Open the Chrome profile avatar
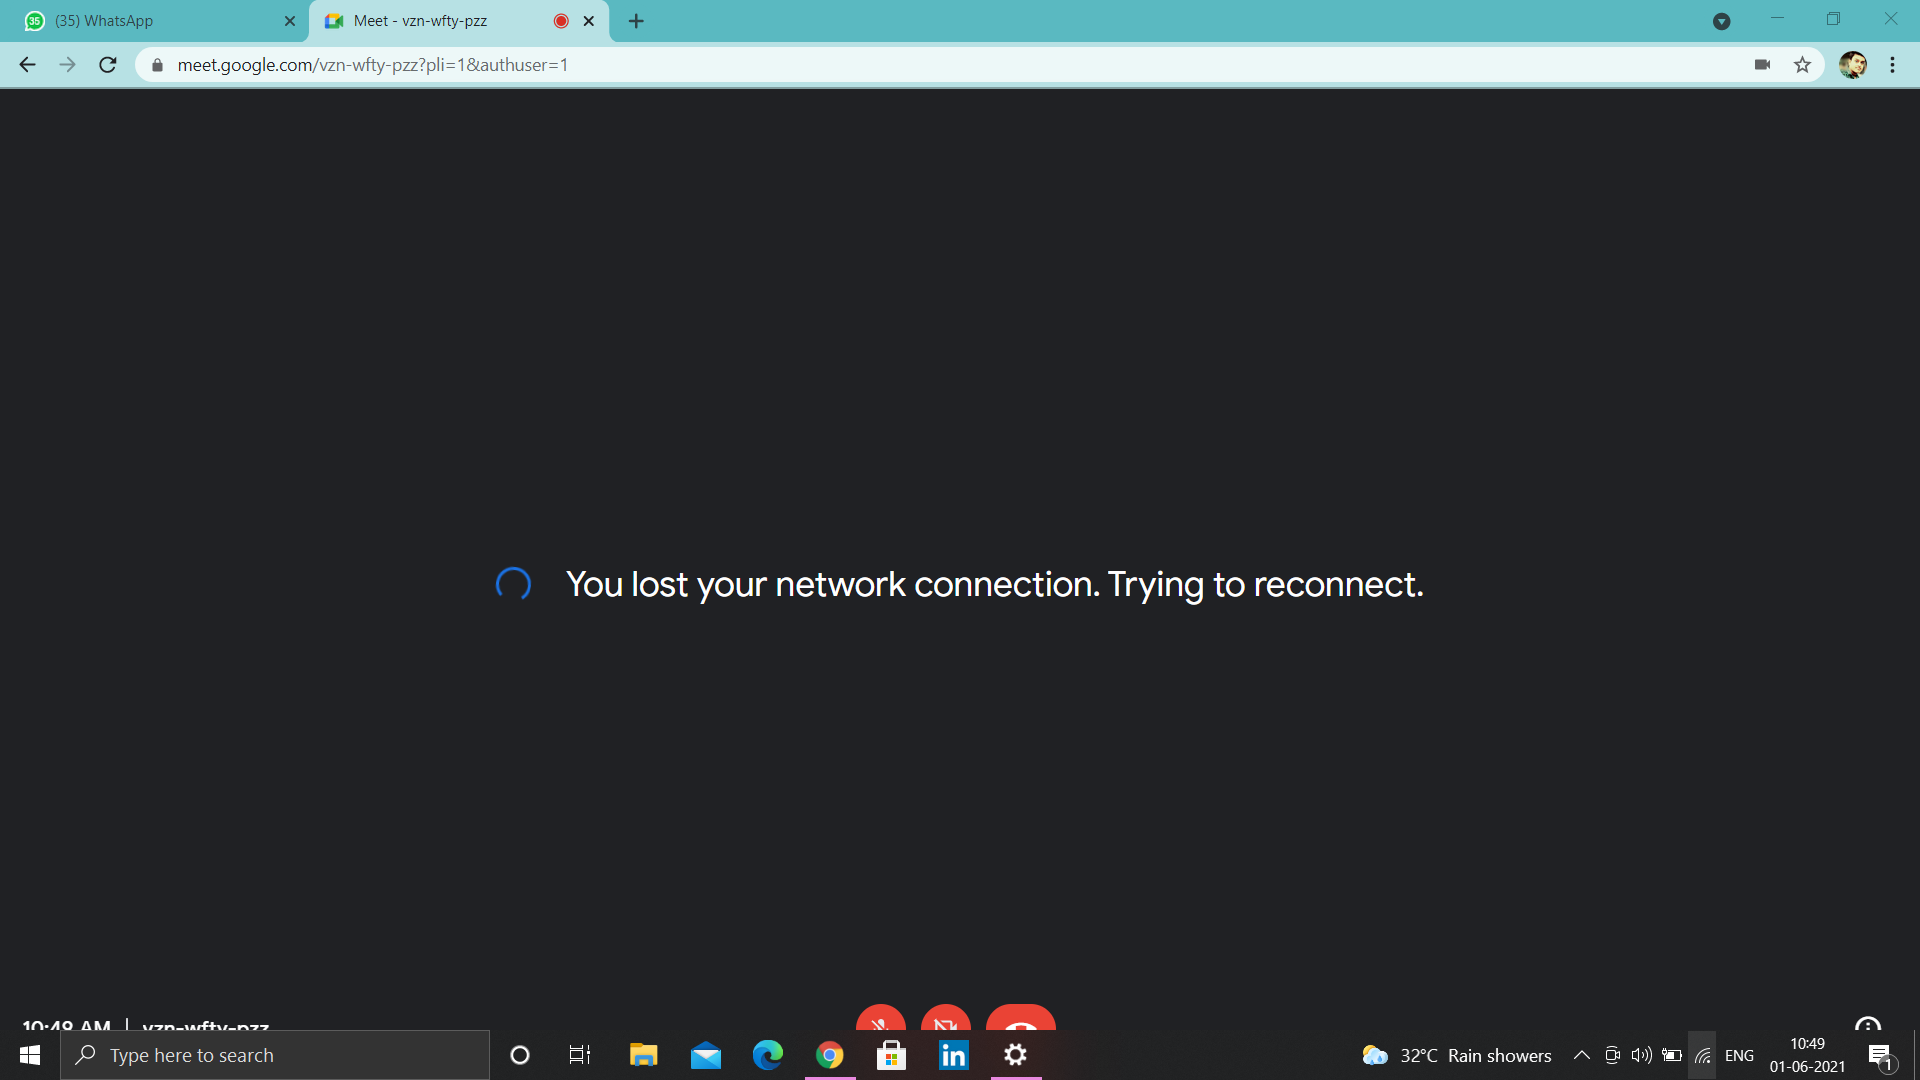1920x1080 pixels. tap(1852, 65)
